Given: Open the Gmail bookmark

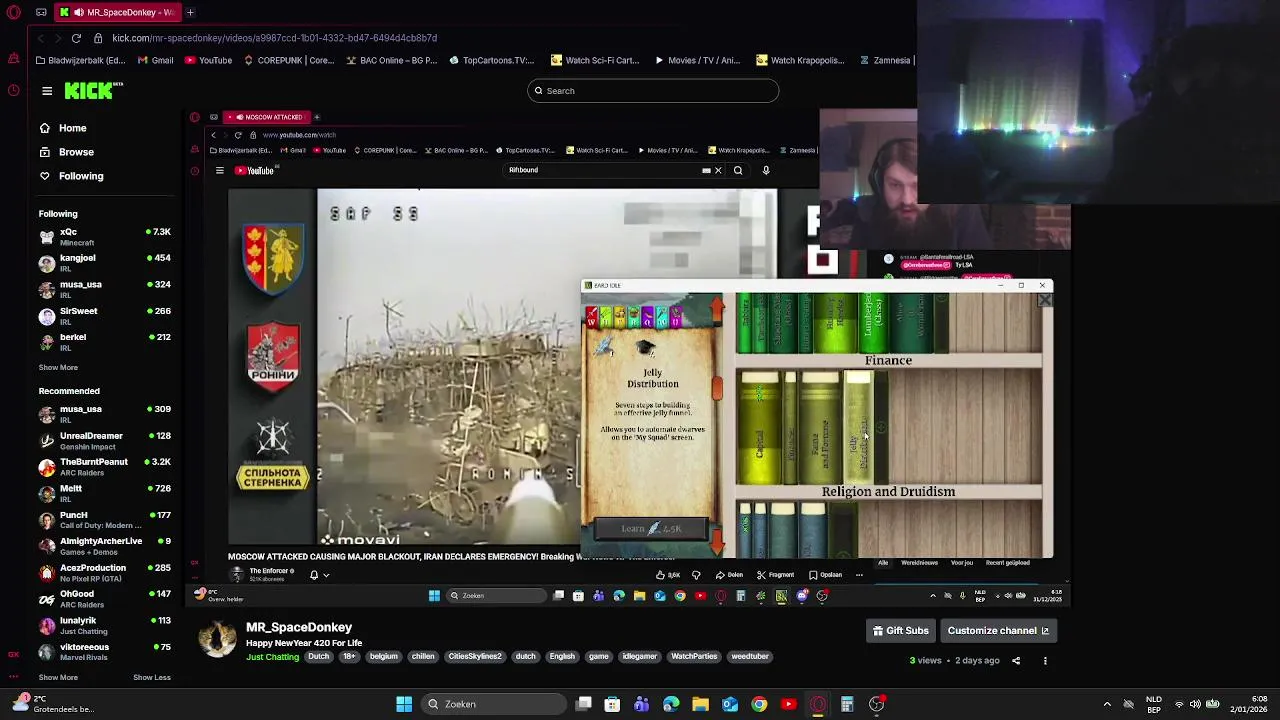Looking at the screenshot, I should [x=155, y=60].
